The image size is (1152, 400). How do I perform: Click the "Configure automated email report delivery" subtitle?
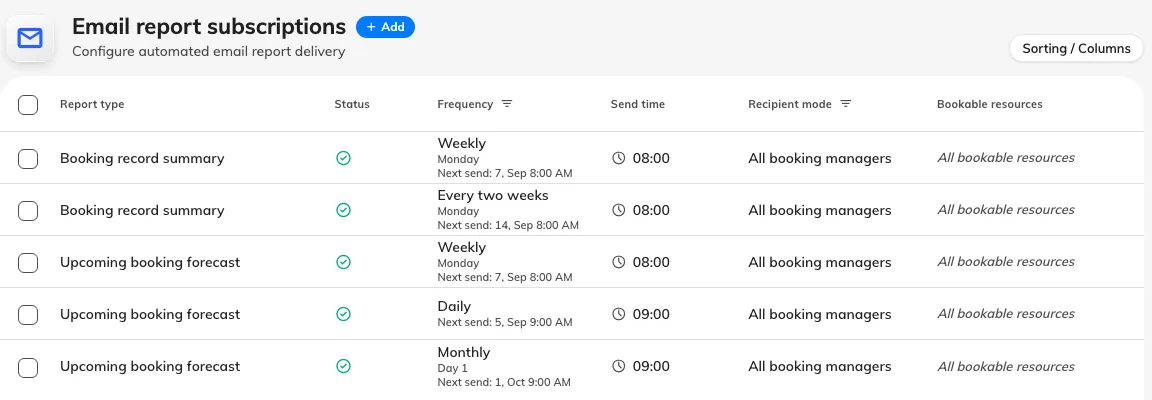click(209, 52)
